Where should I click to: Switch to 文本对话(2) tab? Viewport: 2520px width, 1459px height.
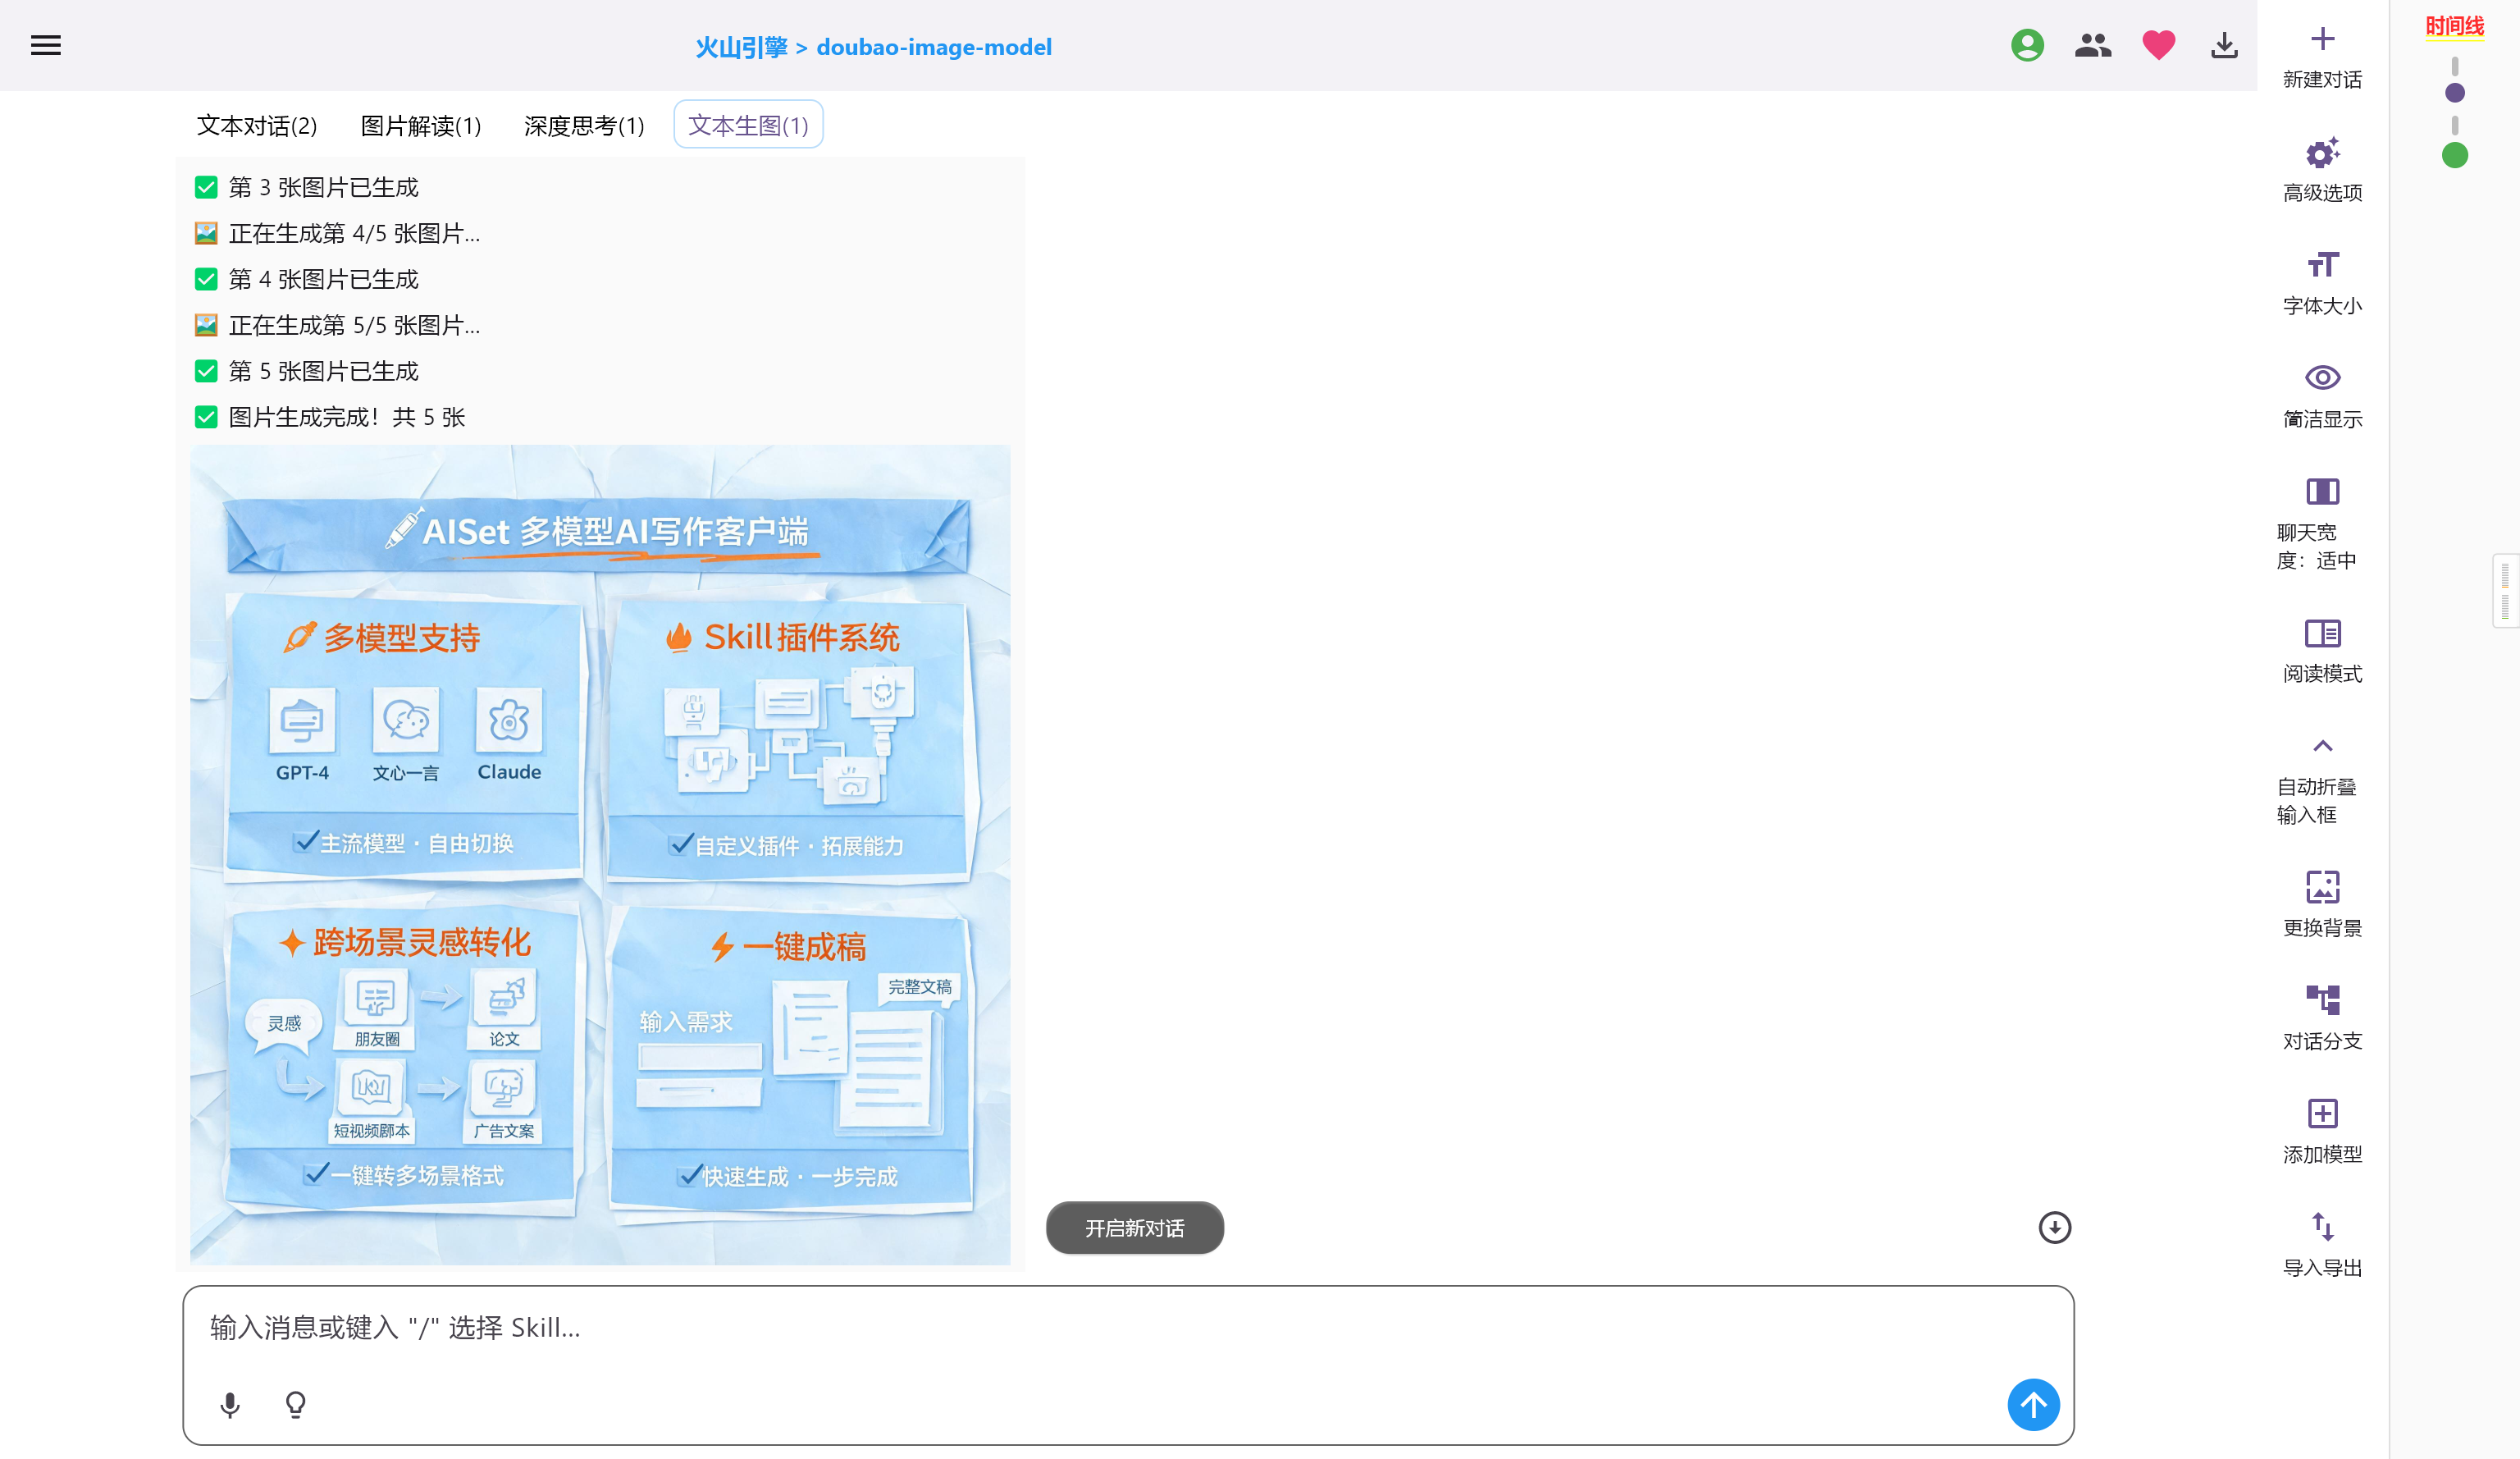[x=257, y=125]
